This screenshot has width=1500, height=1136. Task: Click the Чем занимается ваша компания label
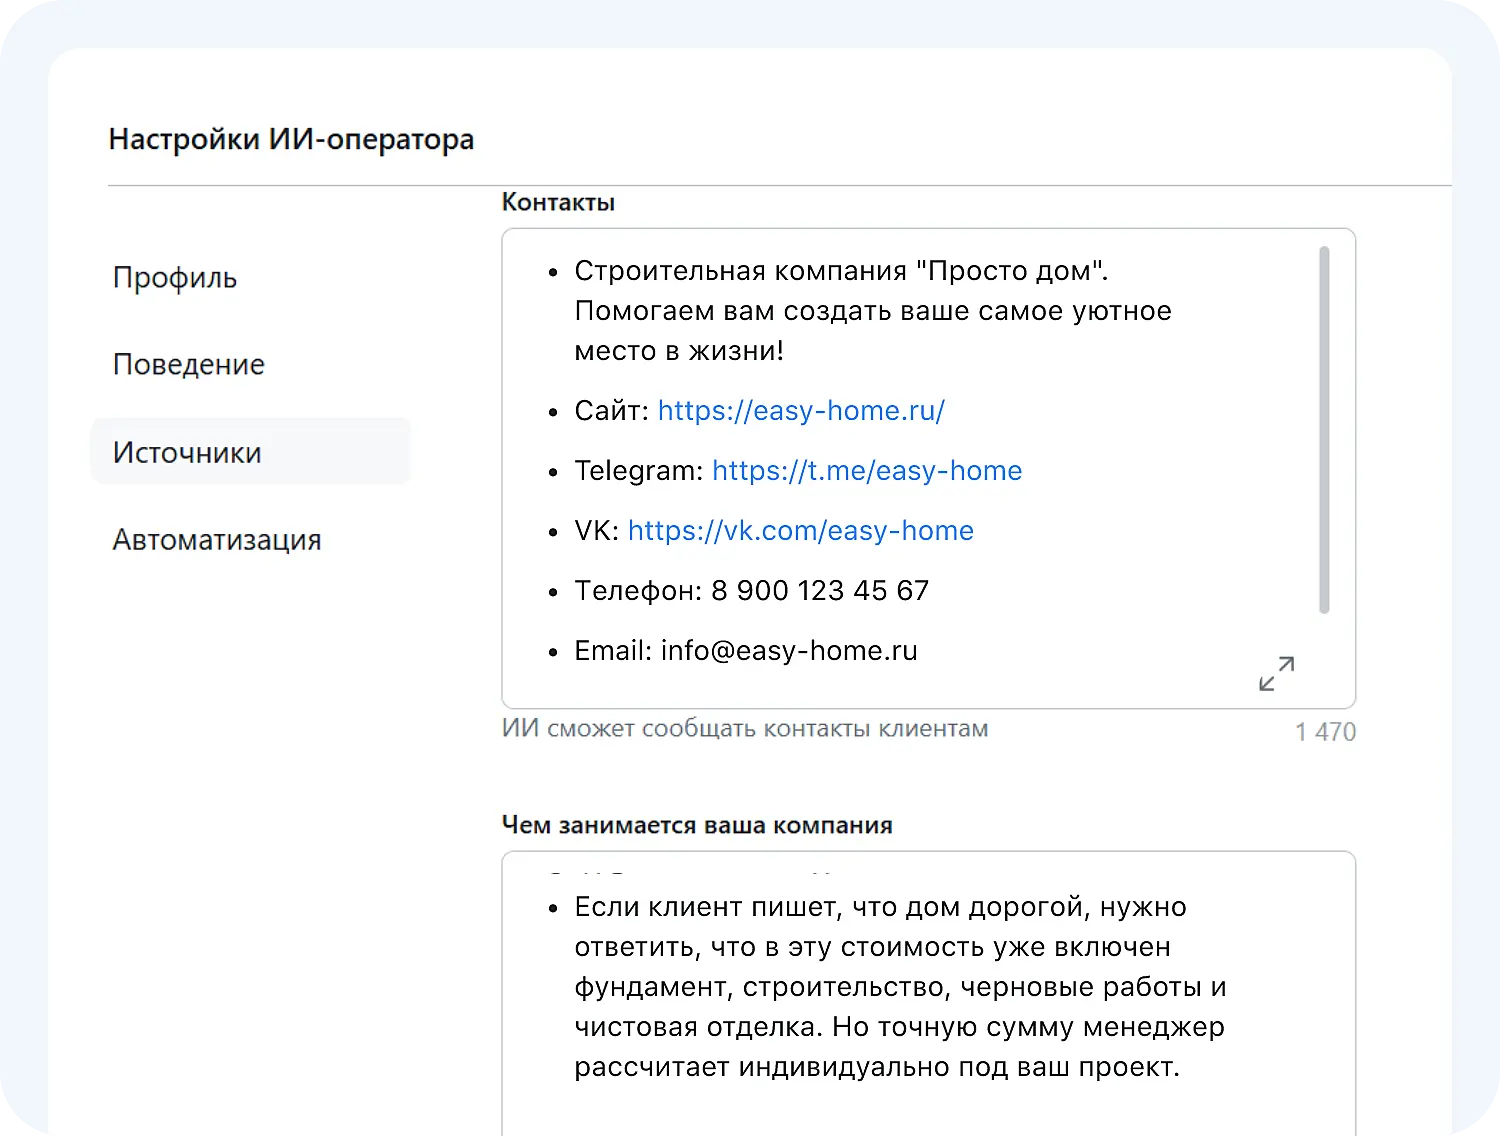[697, 826]
